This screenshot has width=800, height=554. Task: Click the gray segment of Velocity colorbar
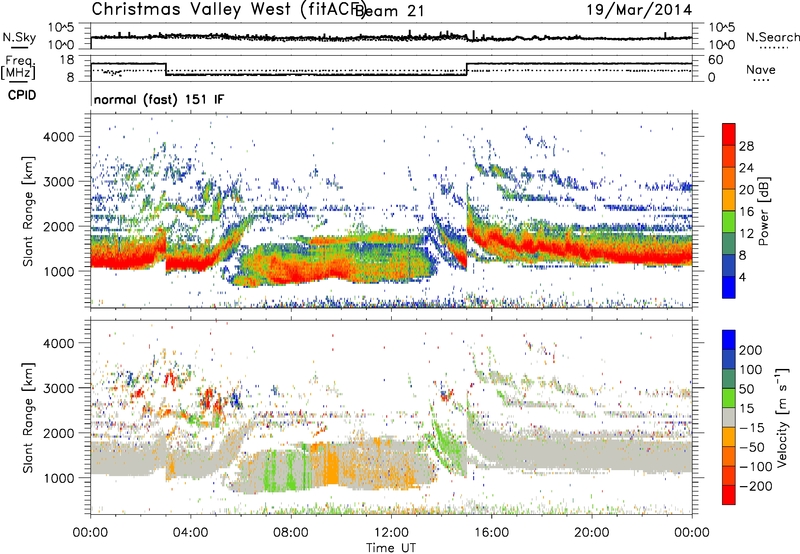[x=729, y=417]
